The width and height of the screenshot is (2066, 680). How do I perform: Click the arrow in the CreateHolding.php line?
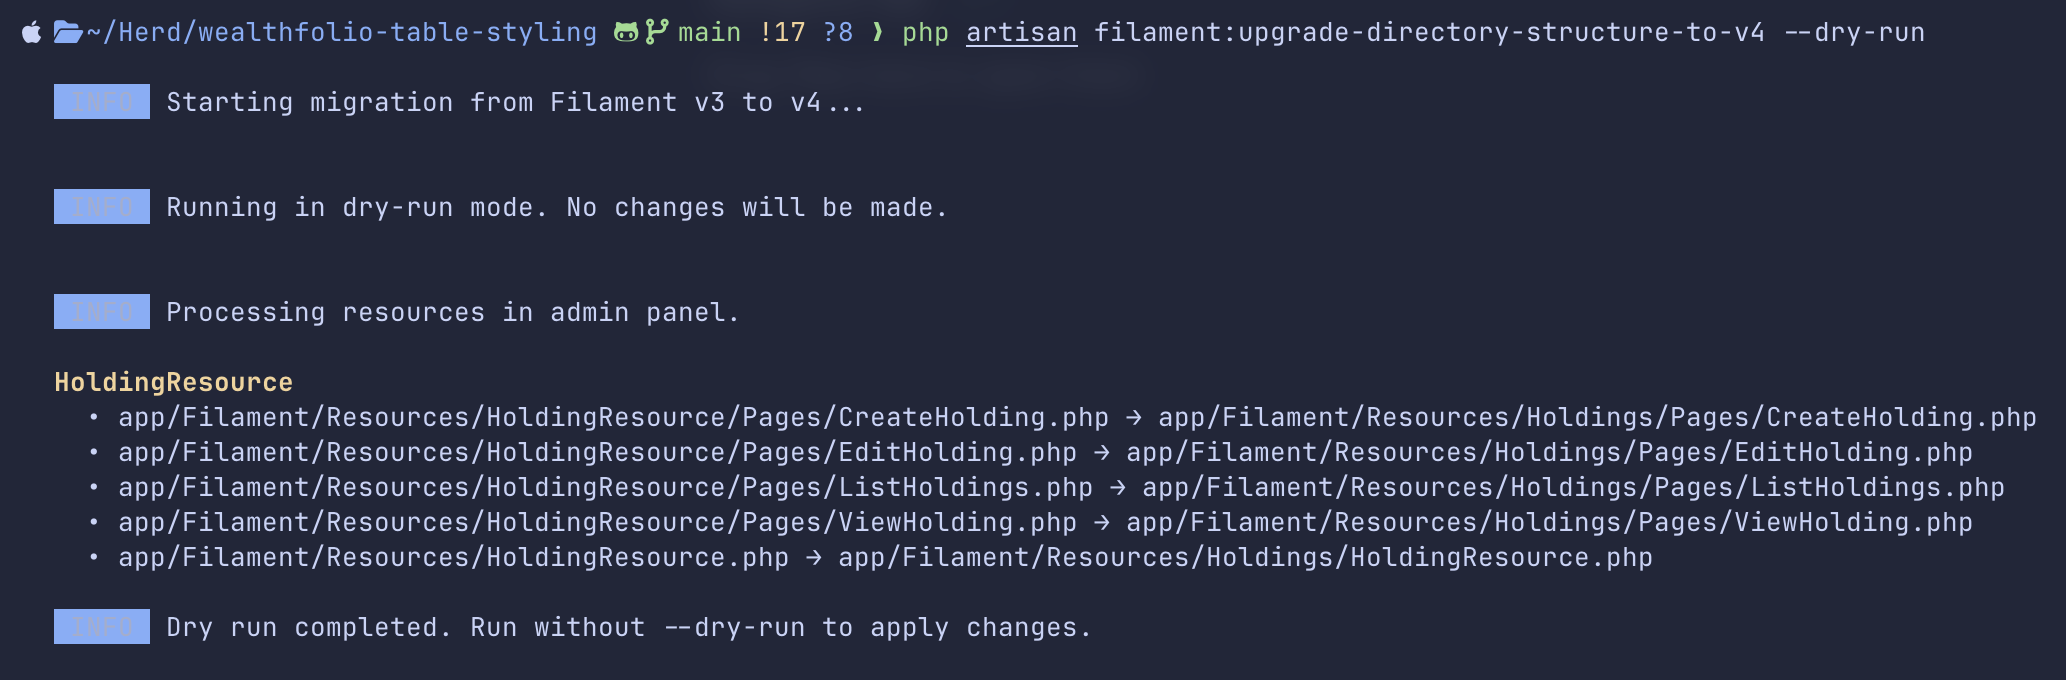[x=1133, y=418]
